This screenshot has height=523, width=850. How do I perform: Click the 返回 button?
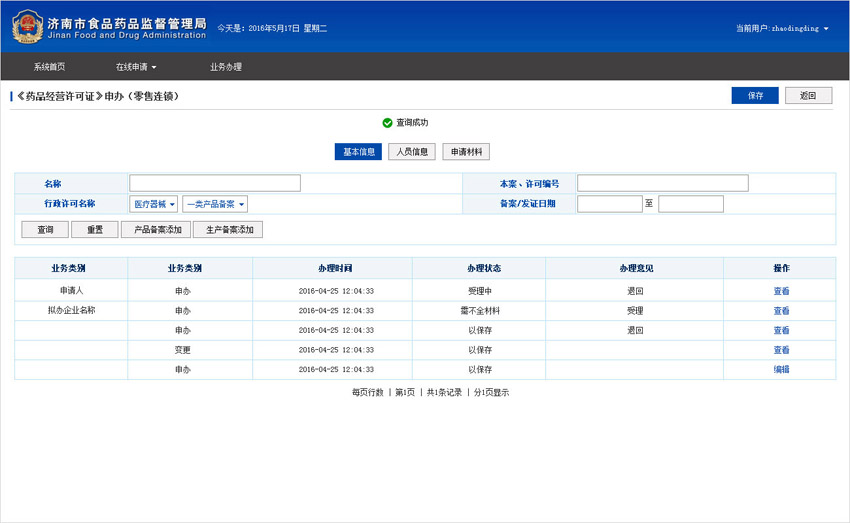(808, 96)
